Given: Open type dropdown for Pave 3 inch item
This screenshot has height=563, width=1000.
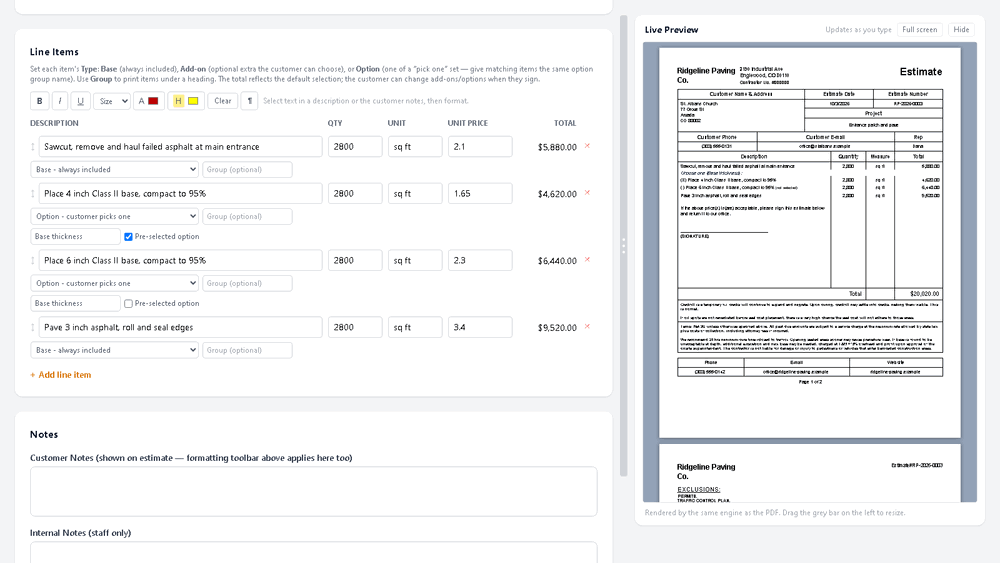Looking at the screenshot, I should pyautogui.click(x=115, y=350).
